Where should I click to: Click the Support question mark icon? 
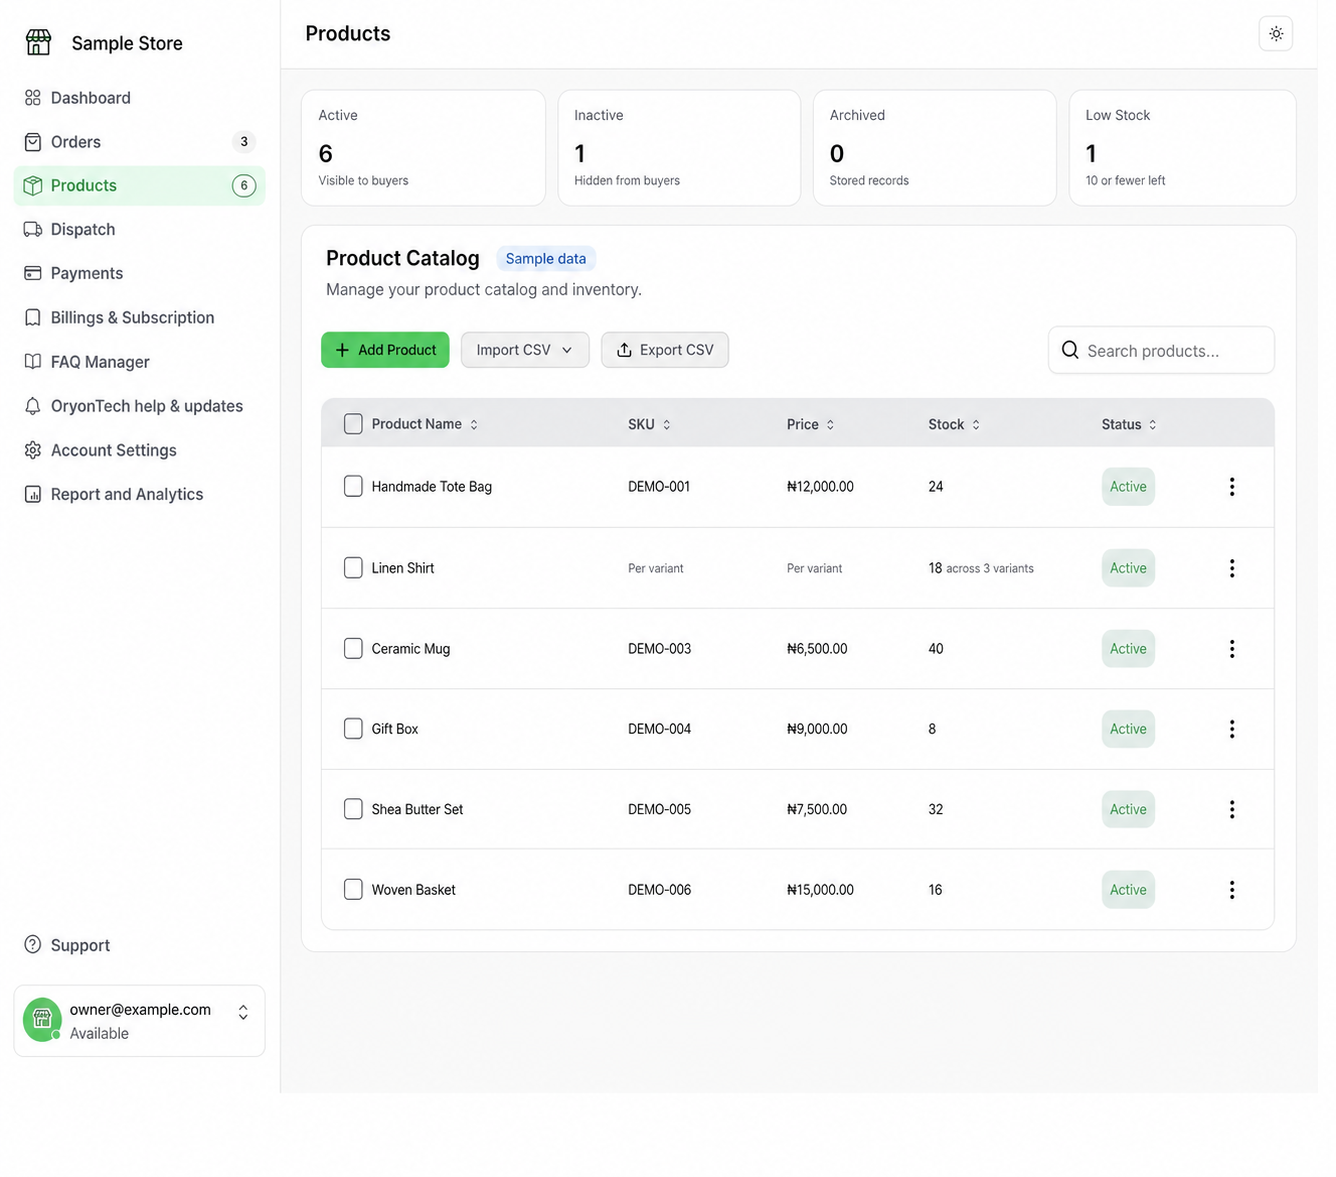pyautogui.click(x=33, y=945)
